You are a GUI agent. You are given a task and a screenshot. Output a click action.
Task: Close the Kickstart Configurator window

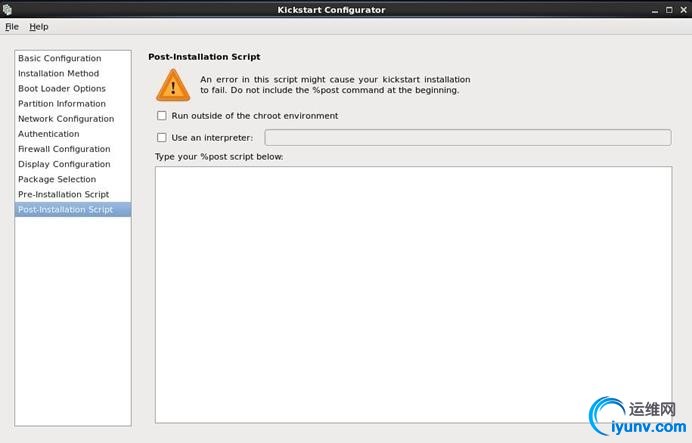pos(684,10)
